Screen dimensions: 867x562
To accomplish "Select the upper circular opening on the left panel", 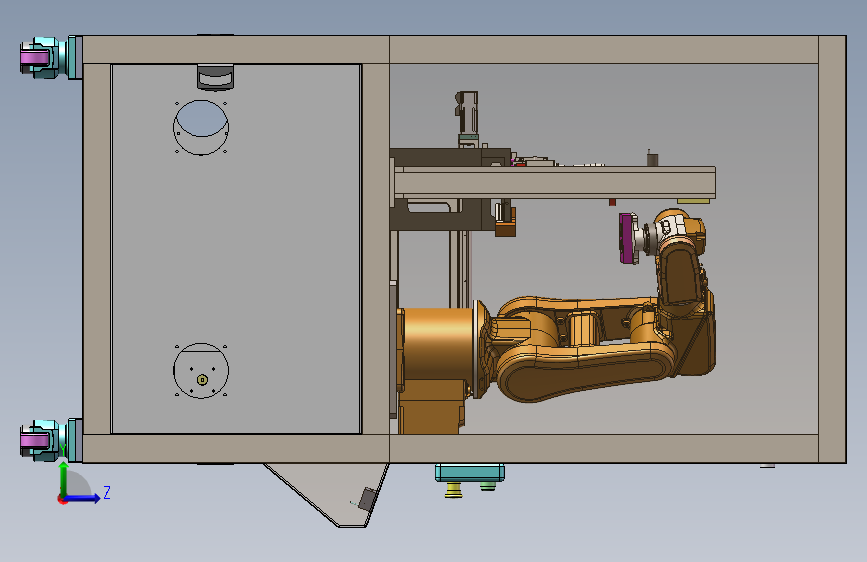I will [201, 127].
